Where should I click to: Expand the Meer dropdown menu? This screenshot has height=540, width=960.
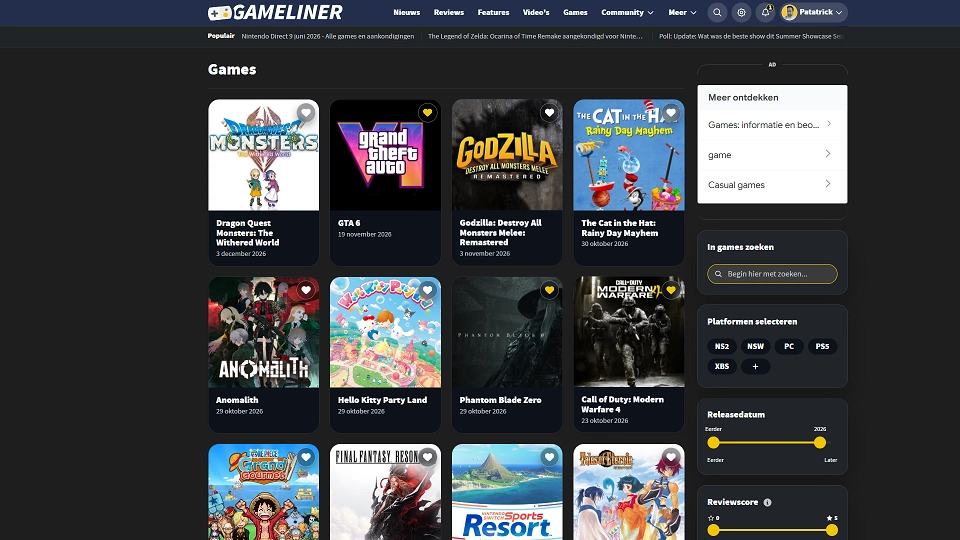point(682,12)
